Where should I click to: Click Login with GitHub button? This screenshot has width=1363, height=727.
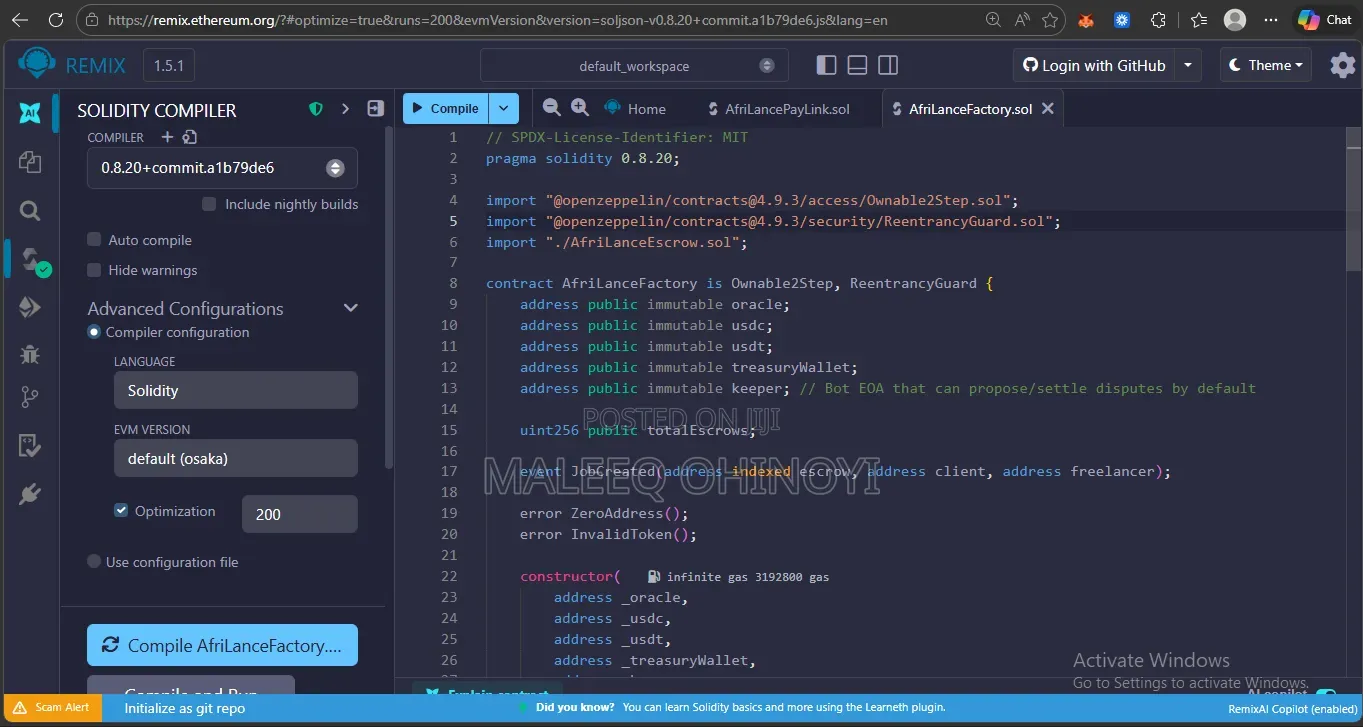(x=1094, y=65)
